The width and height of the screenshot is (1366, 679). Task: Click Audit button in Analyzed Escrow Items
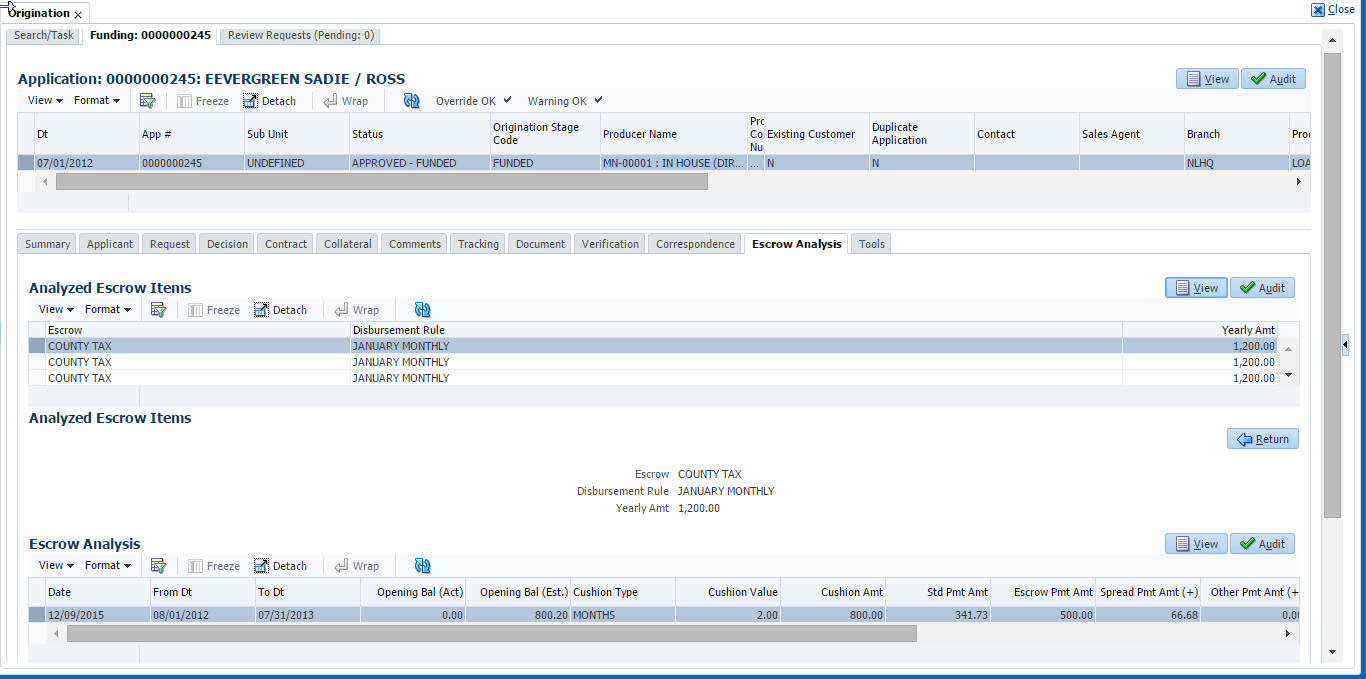click(1262, 288)
